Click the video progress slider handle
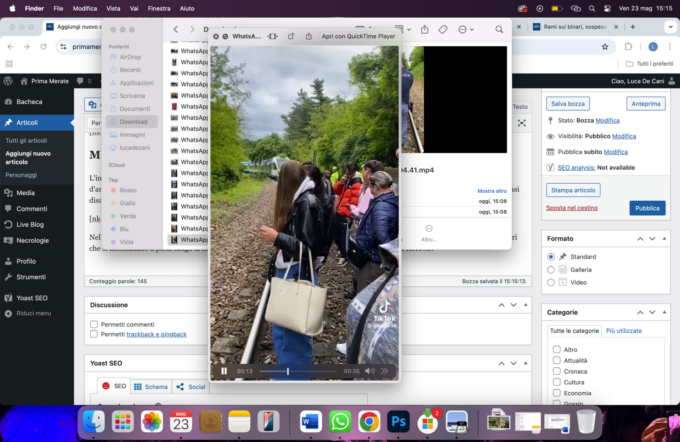The image size is (680, 442). click(288, 371)
